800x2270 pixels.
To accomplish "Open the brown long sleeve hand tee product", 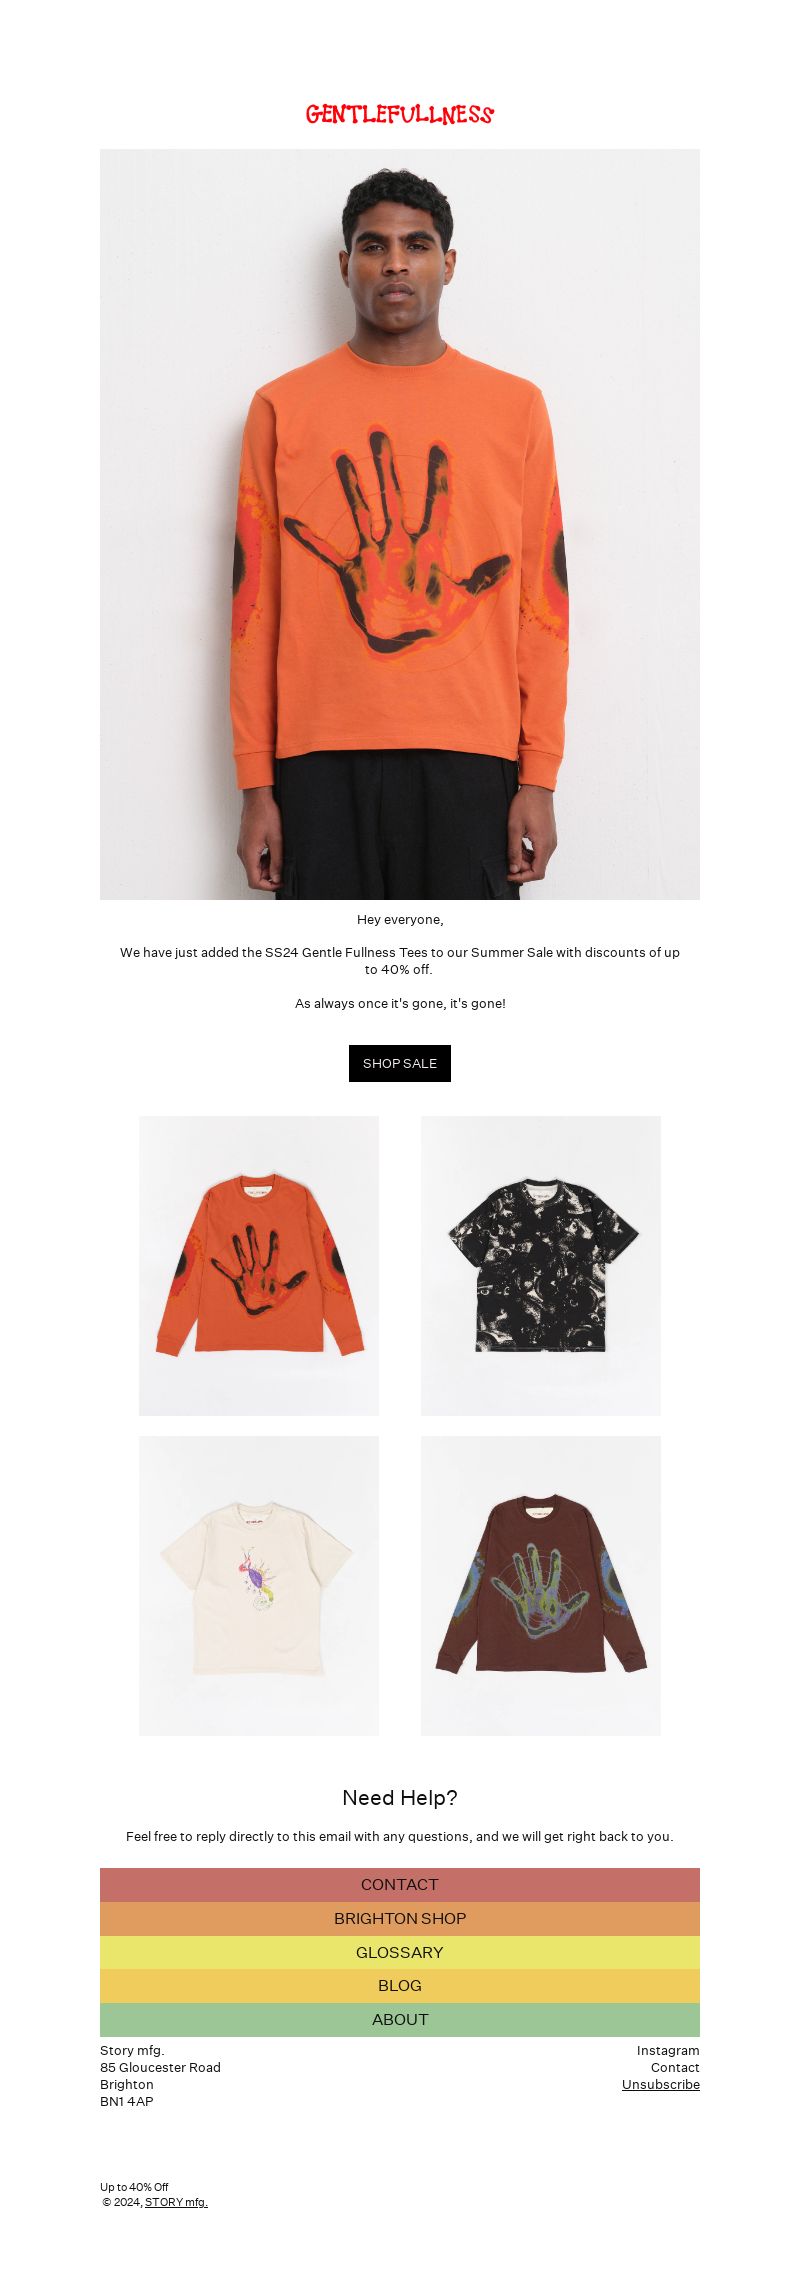I will pyautogui.click(x=541, y=1586).
